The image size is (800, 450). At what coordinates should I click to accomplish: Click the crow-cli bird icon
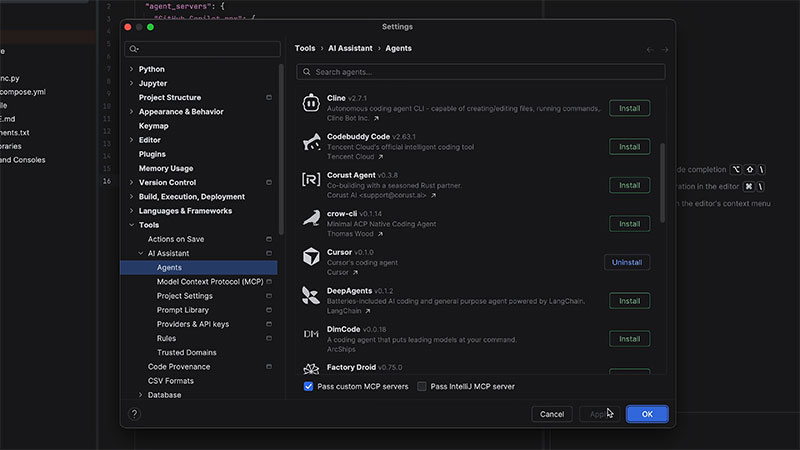coord(311,218)
